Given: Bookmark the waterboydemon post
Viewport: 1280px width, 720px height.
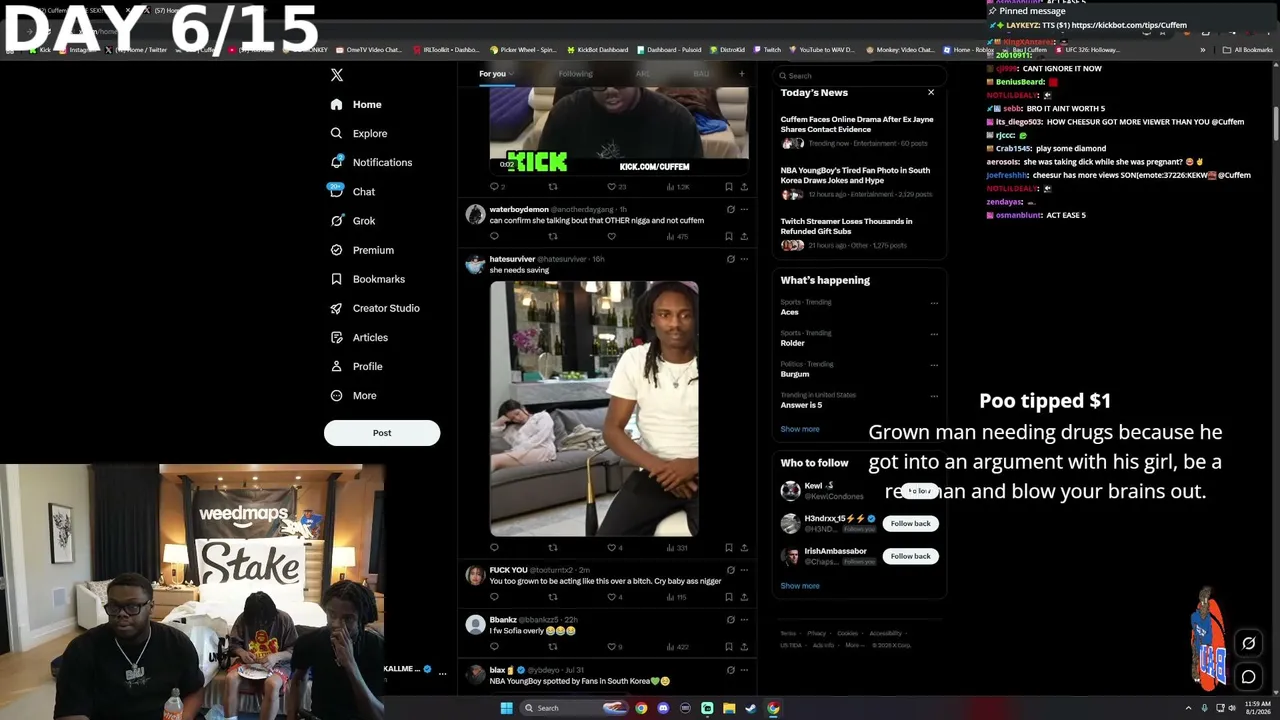Looking at the screenshot, I should point(728,237).
